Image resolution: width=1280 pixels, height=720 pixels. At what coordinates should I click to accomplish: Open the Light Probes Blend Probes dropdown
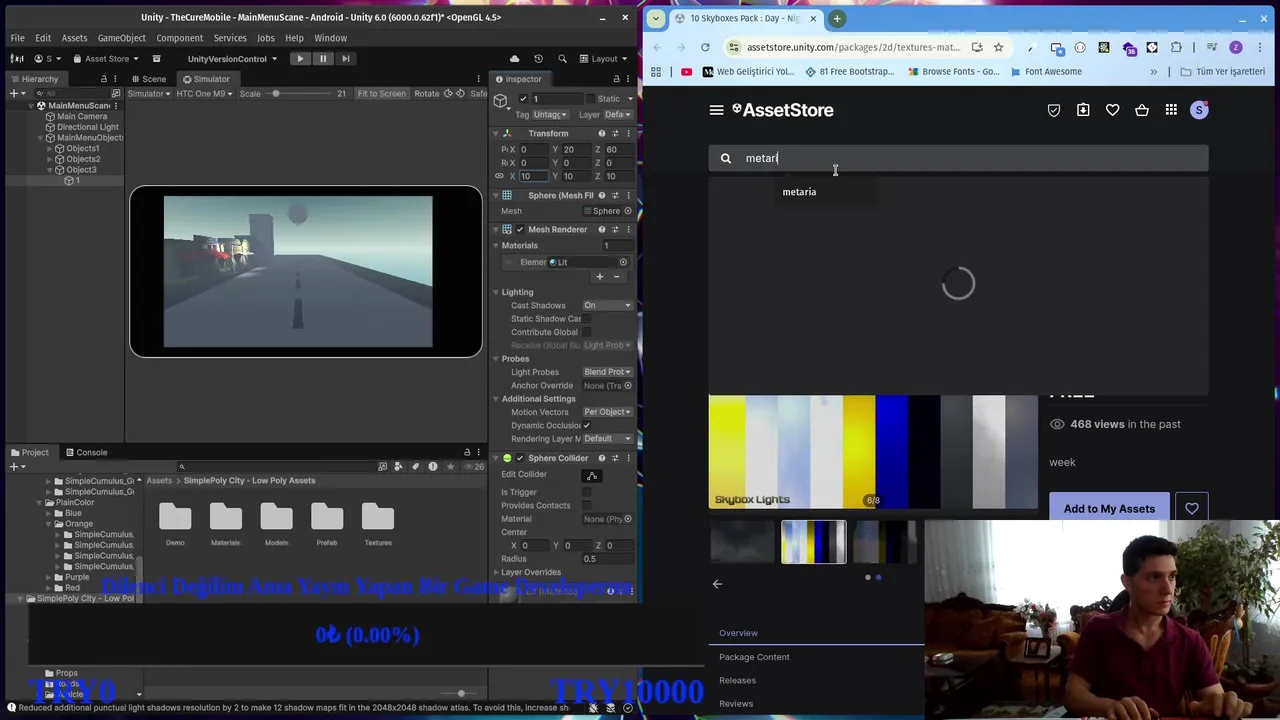click(608, 372)
